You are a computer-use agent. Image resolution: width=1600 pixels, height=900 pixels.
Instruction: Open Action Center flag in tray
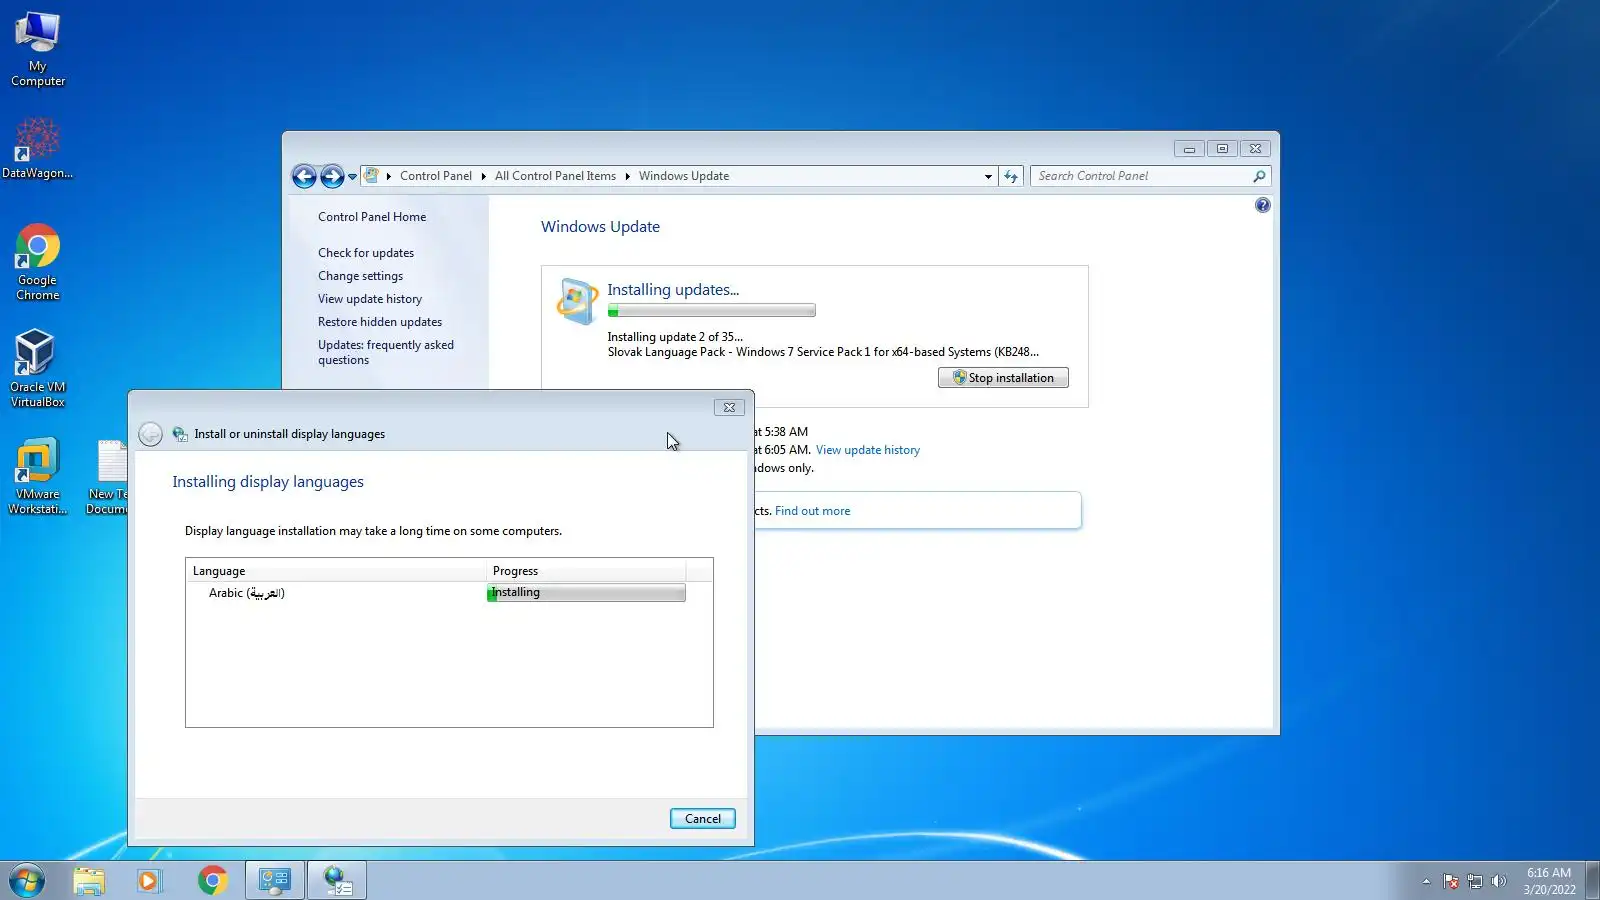[1451, 881]
